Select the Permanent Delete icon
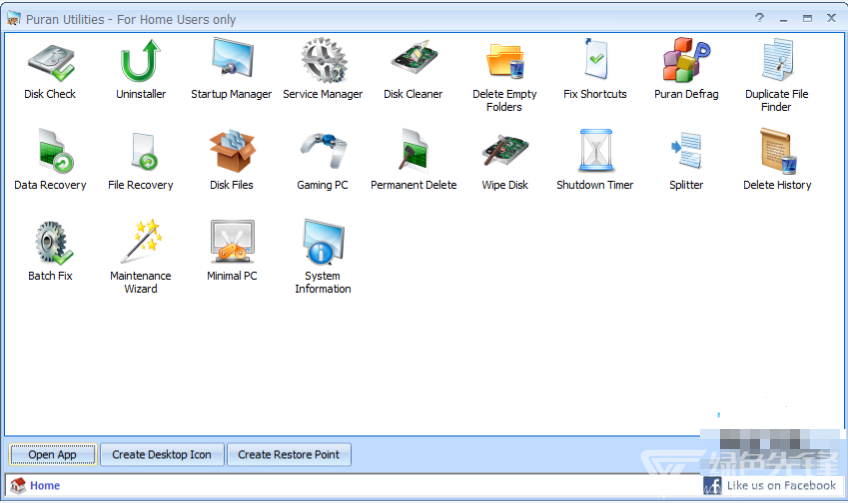Viewport: 848px width, 503px height. tap(414, 149)
